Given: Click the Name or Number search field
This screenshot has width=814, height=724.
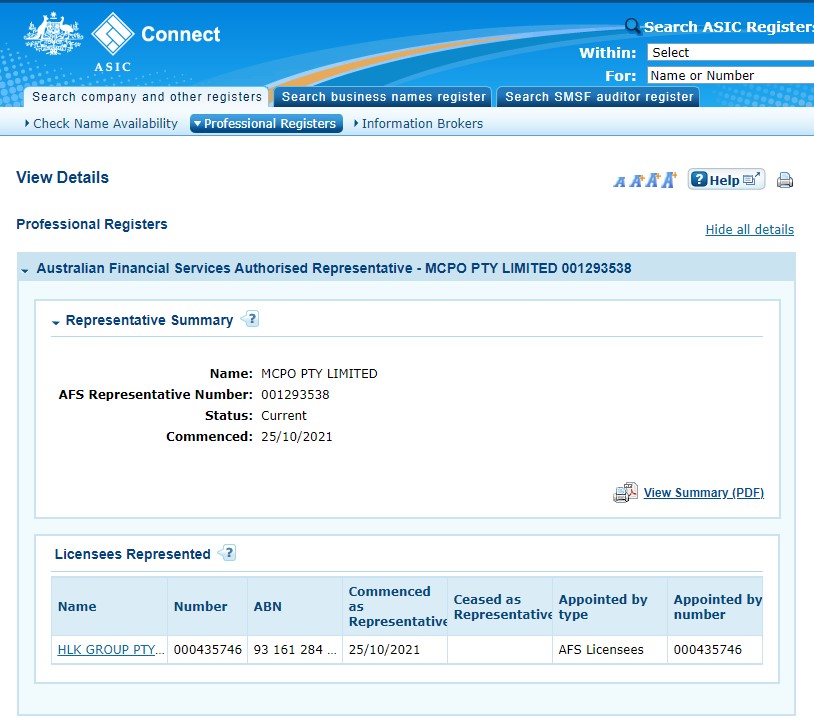Looking at the screenshot, I should (x=730, y=75).
